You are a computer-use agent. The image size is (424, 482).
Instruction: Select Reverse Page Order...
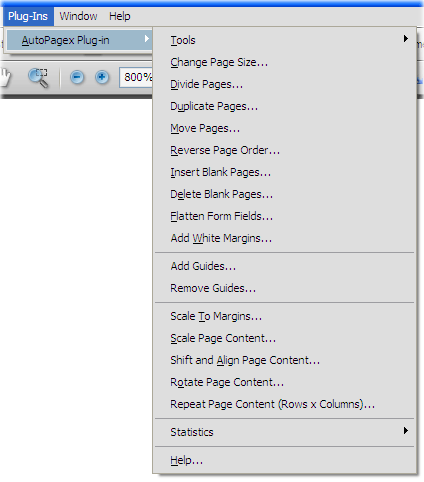(285, 150)
